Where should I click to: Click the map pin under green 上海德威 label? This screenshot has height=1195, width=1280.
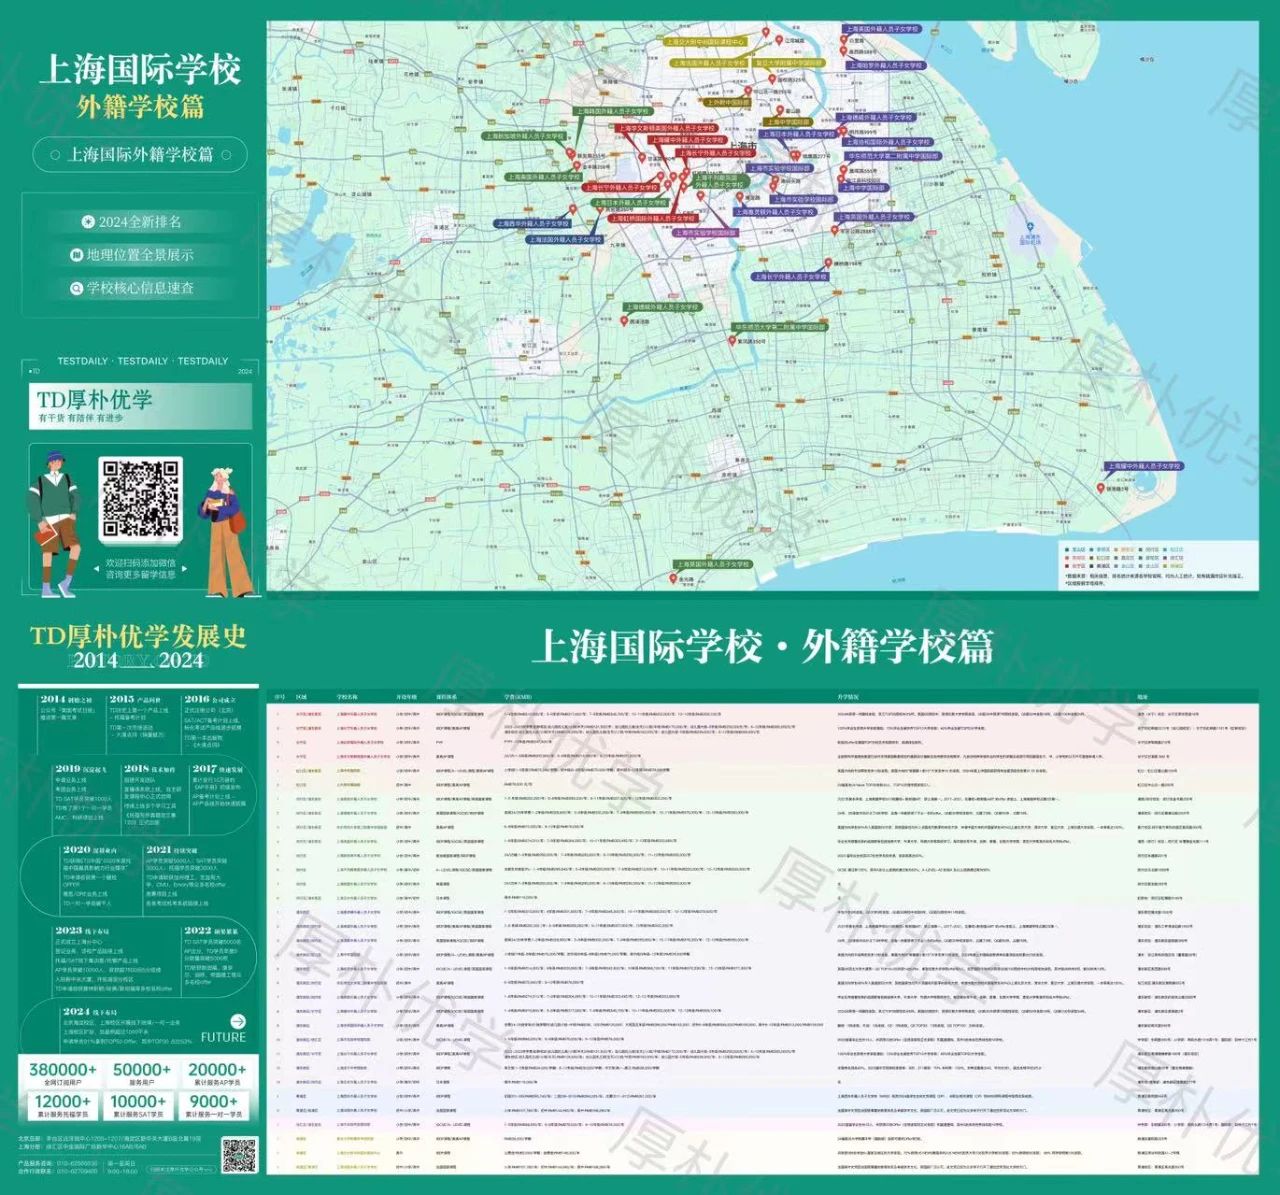point(625,321)
